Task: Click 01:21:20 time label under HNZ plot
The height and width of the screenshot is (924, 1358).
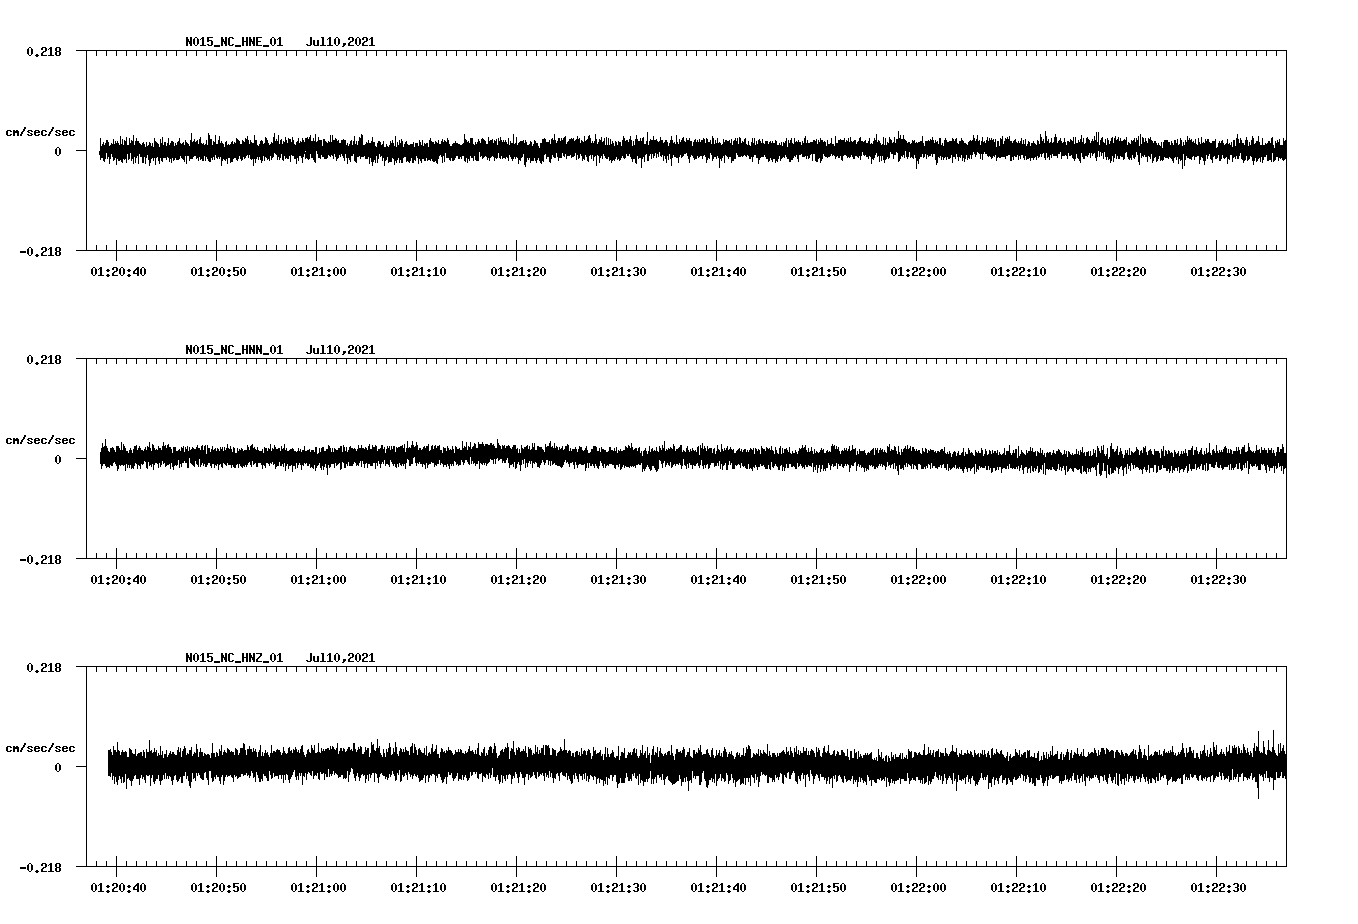Action: click(518, 888)
